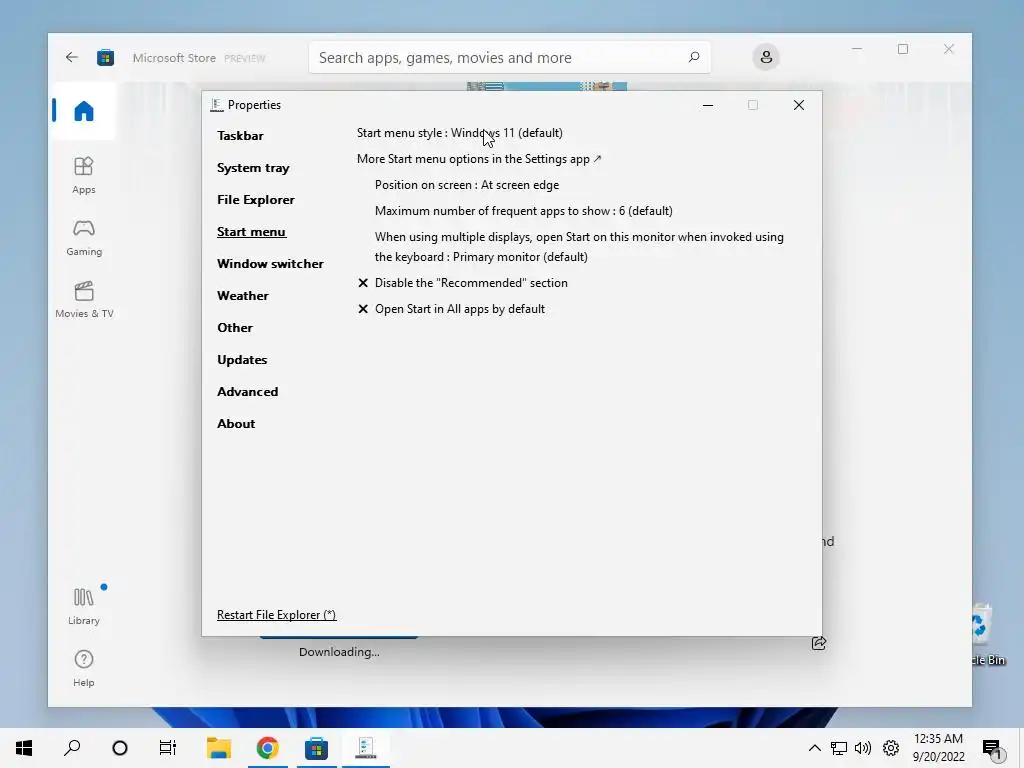1024x768 pixels.
Task: Open Task View on taskbar
Action: (168, 748)
